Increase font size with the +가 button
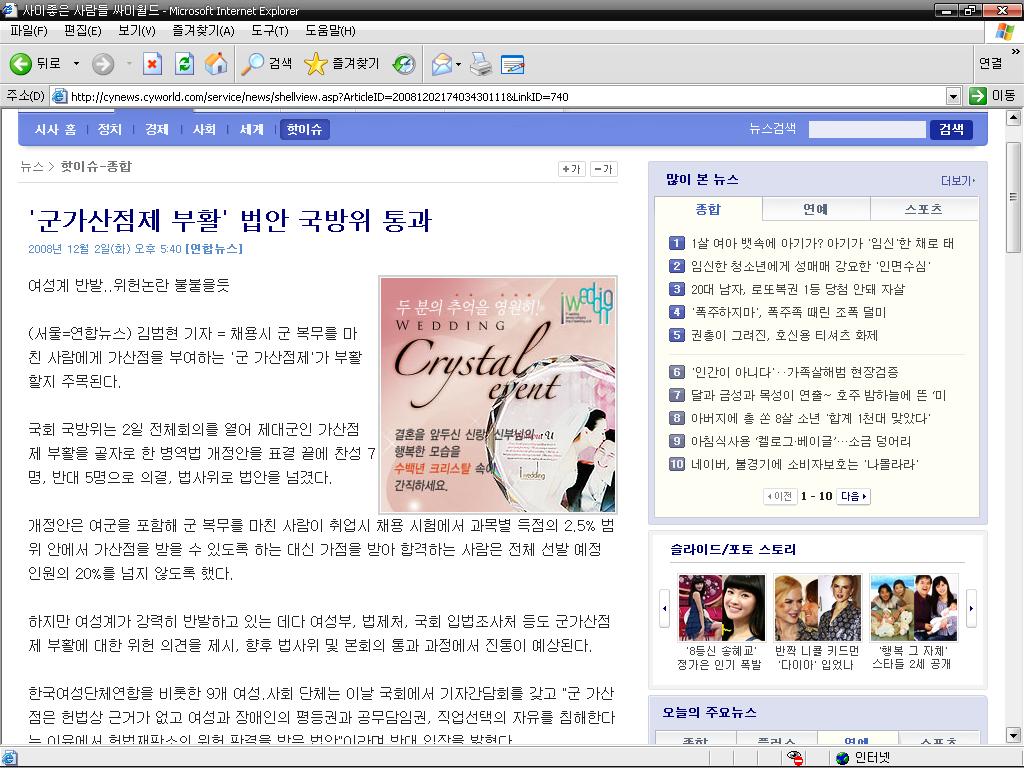This screenshot has height=768, width=1024. [571, 169]
